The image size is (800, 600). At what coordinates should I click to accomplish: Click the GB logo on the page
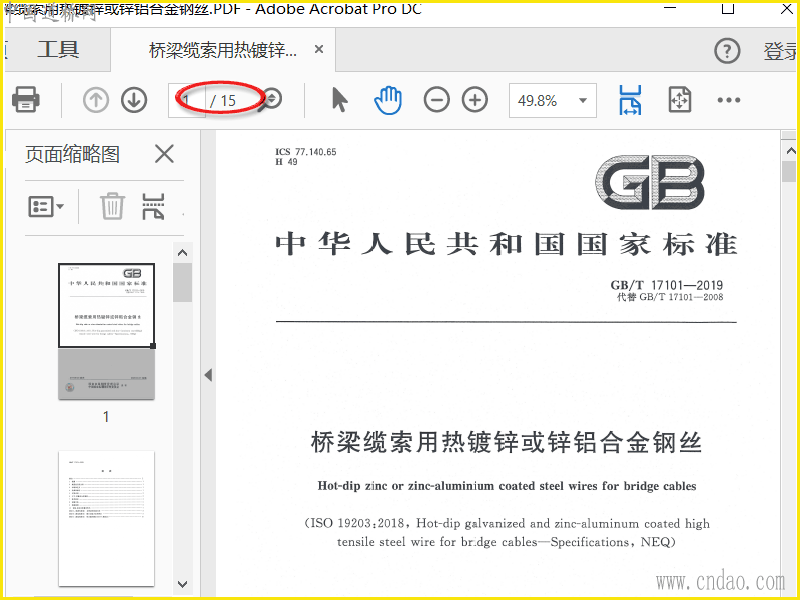tap(649, 182)
